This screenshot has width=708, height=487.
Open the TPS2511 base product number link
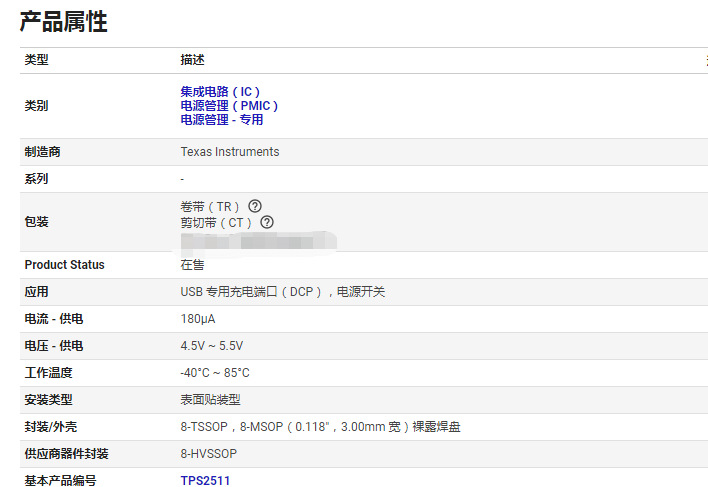(205, 481)
